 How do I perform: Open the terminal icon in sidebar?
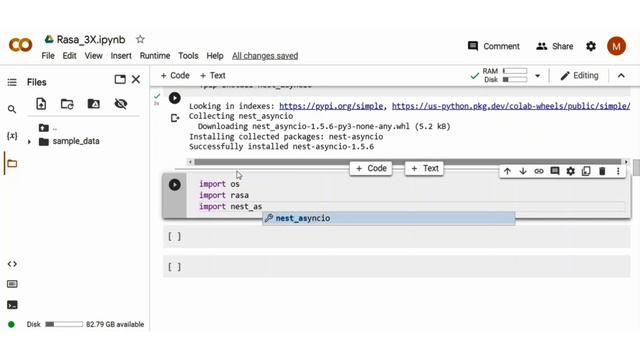point(12,305)
